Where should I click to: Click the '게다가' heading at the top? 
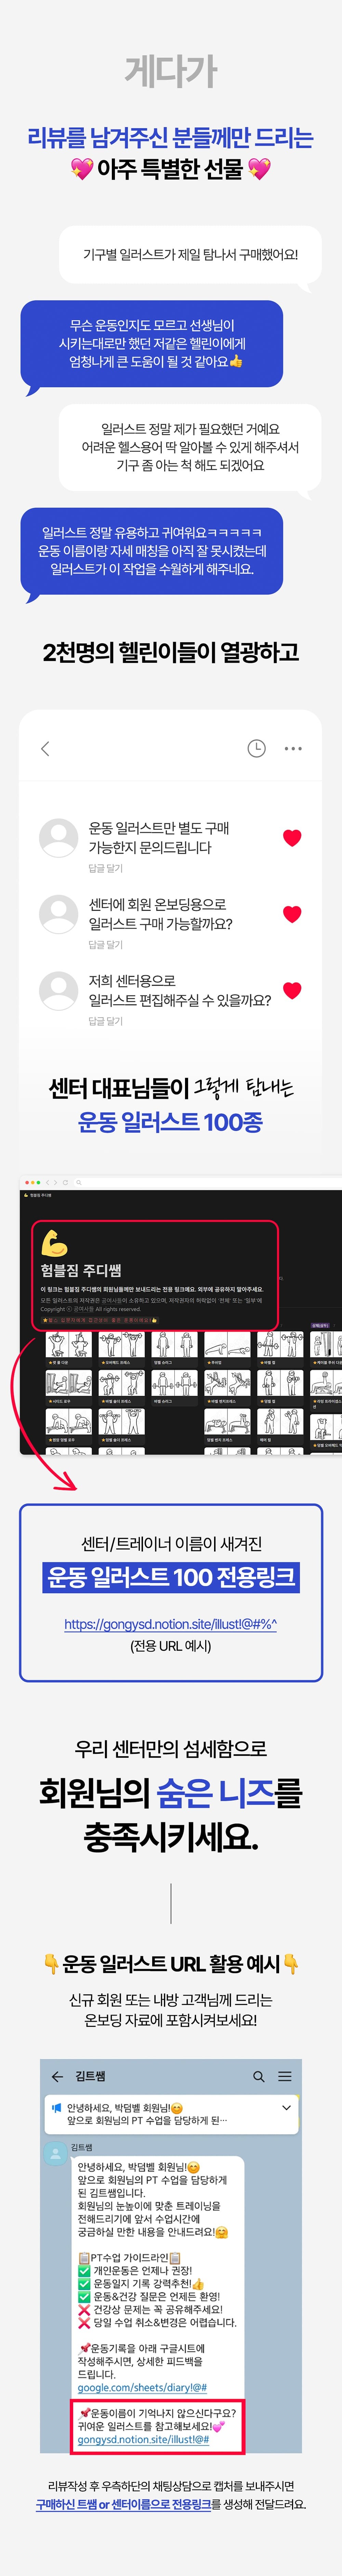click(x=171, y=71)
